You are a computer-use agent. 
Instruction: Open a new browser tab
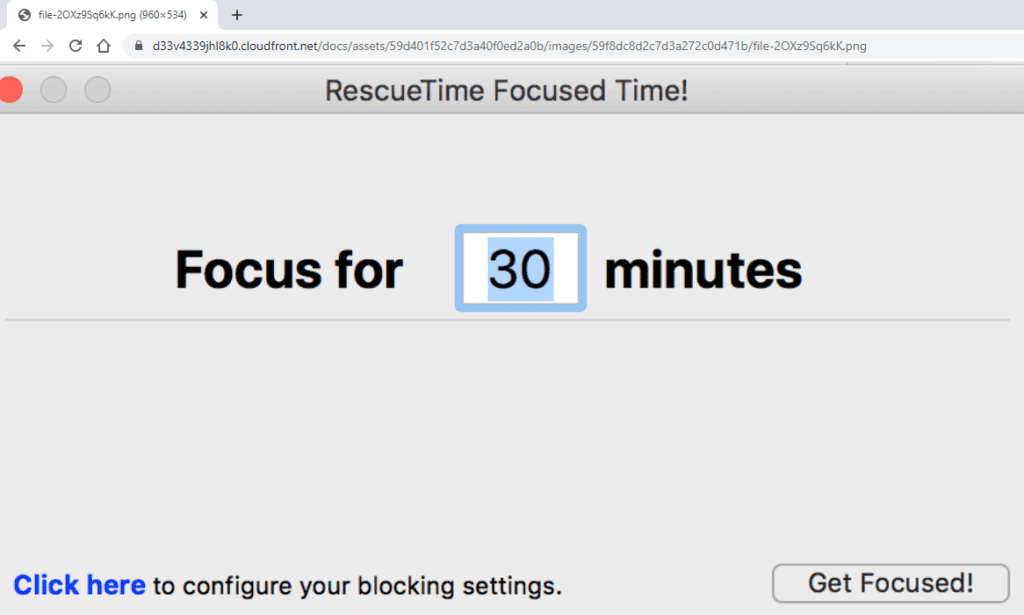(x=236, y=15)
